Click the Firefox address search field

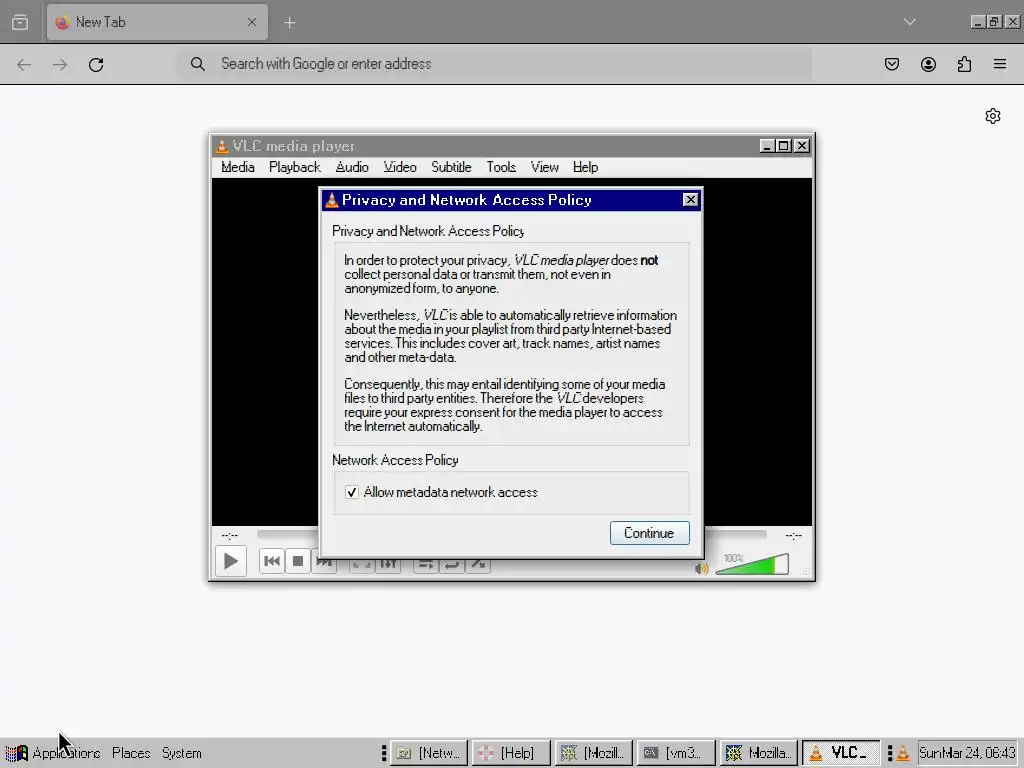click(x=495, y=64)
